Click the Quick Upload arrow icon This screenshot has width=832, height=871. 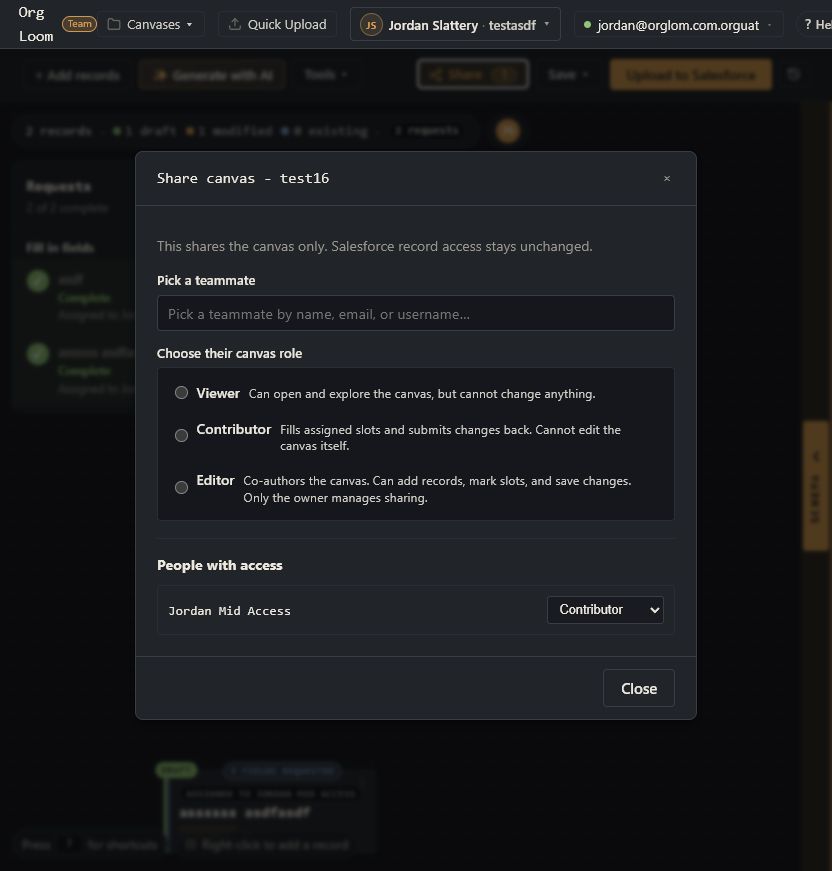[x=234, y=24]
